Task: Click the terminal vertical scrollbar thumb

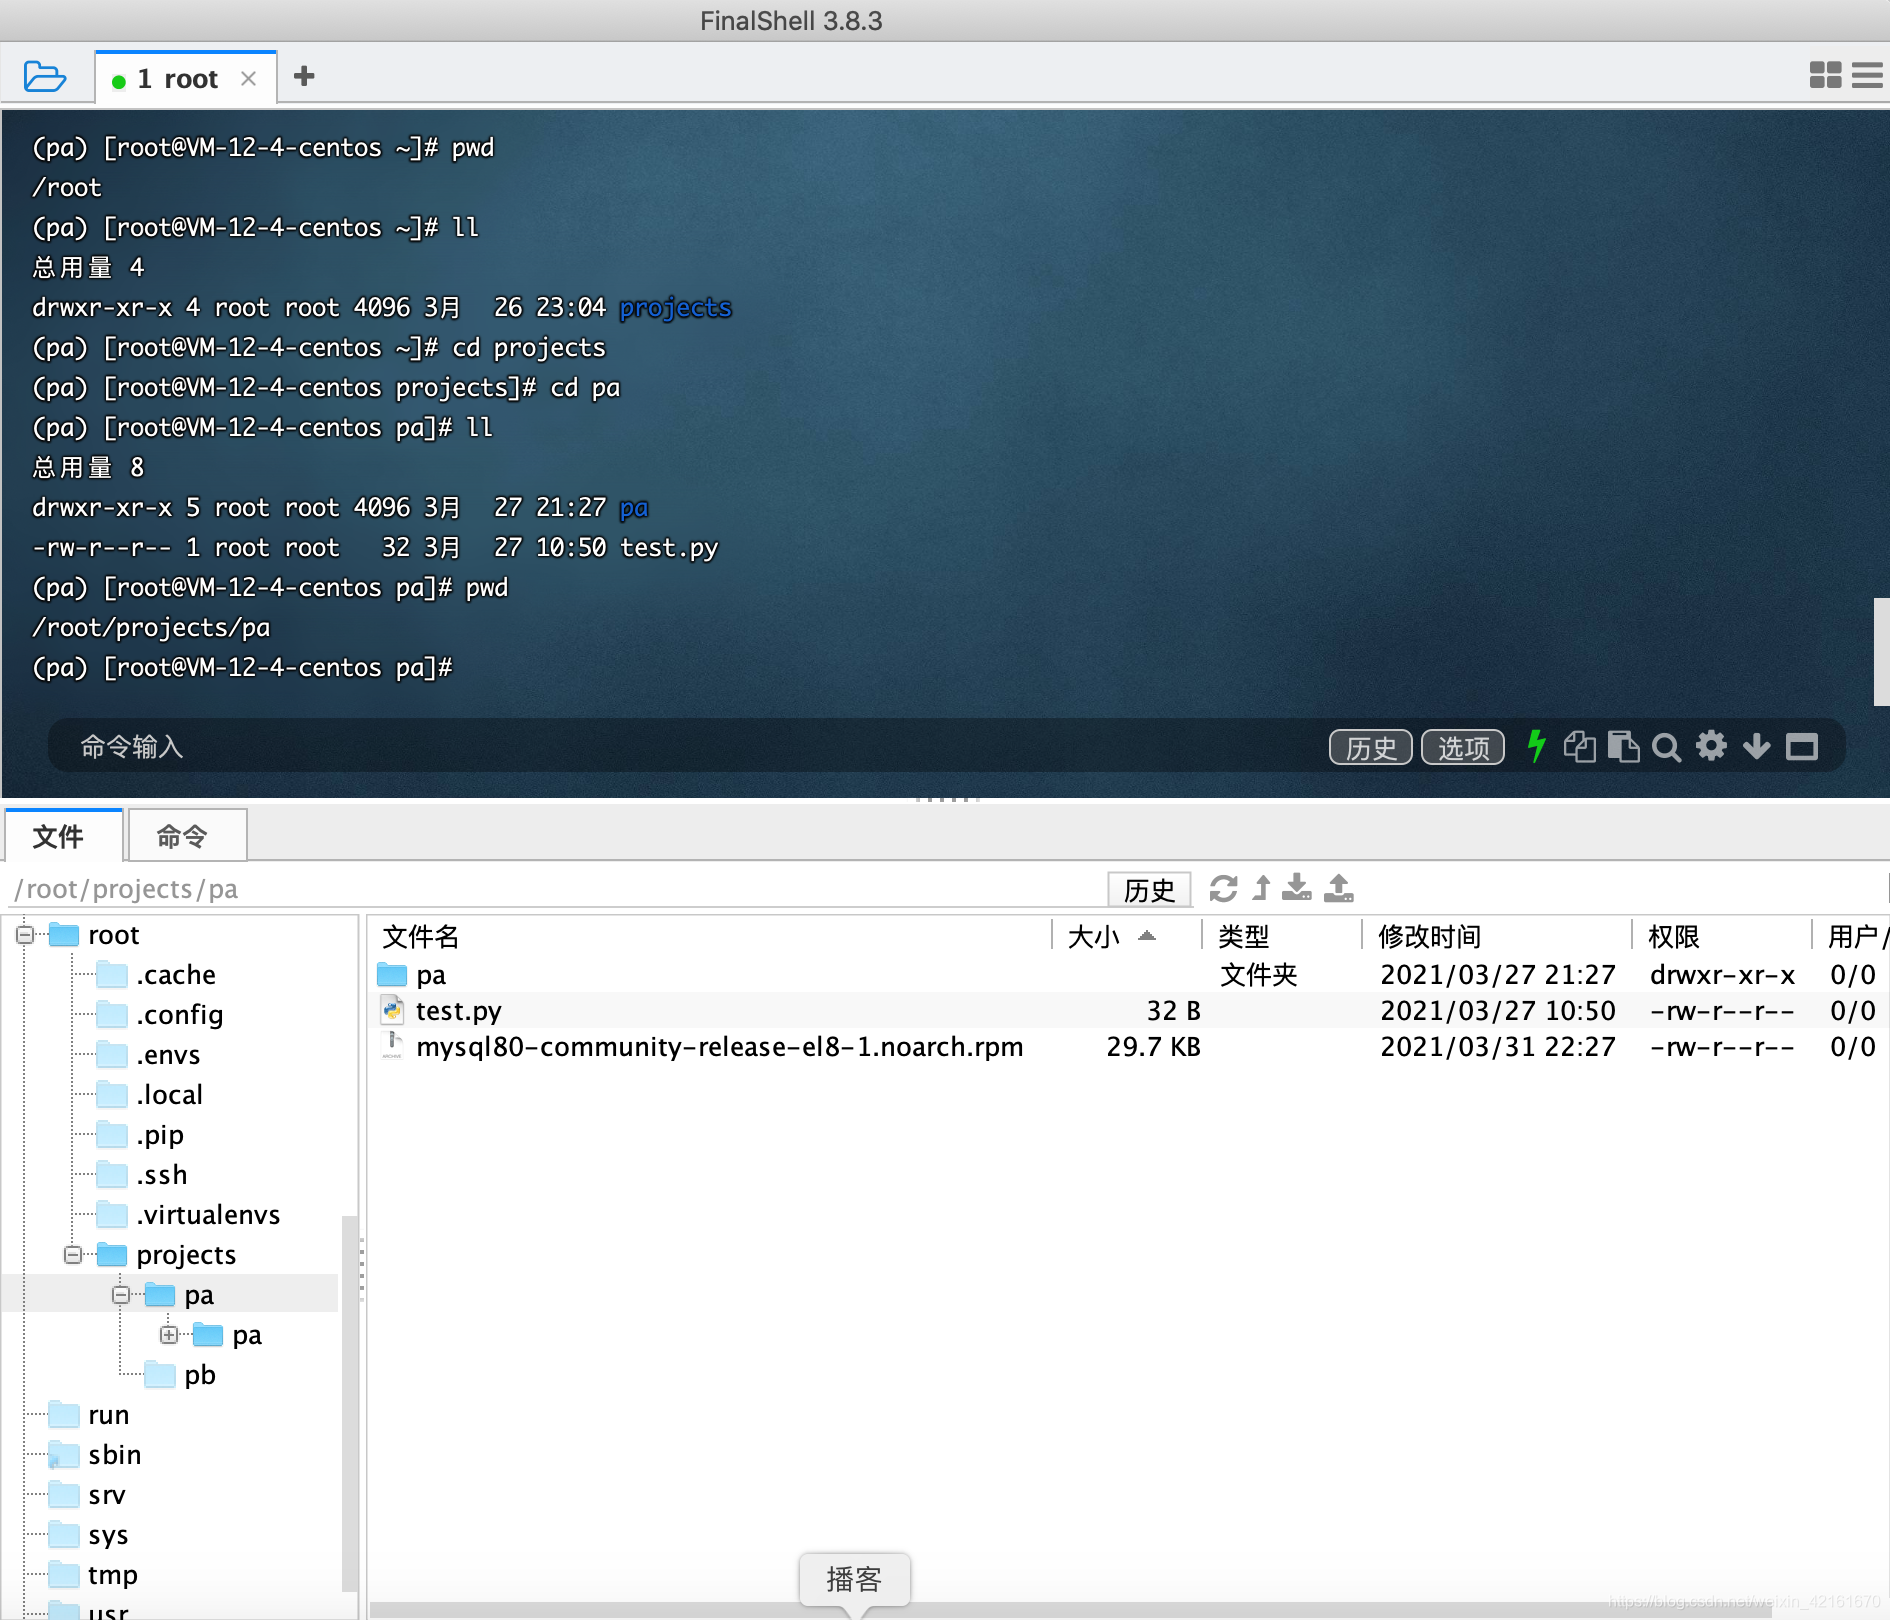Action: 1881,652
